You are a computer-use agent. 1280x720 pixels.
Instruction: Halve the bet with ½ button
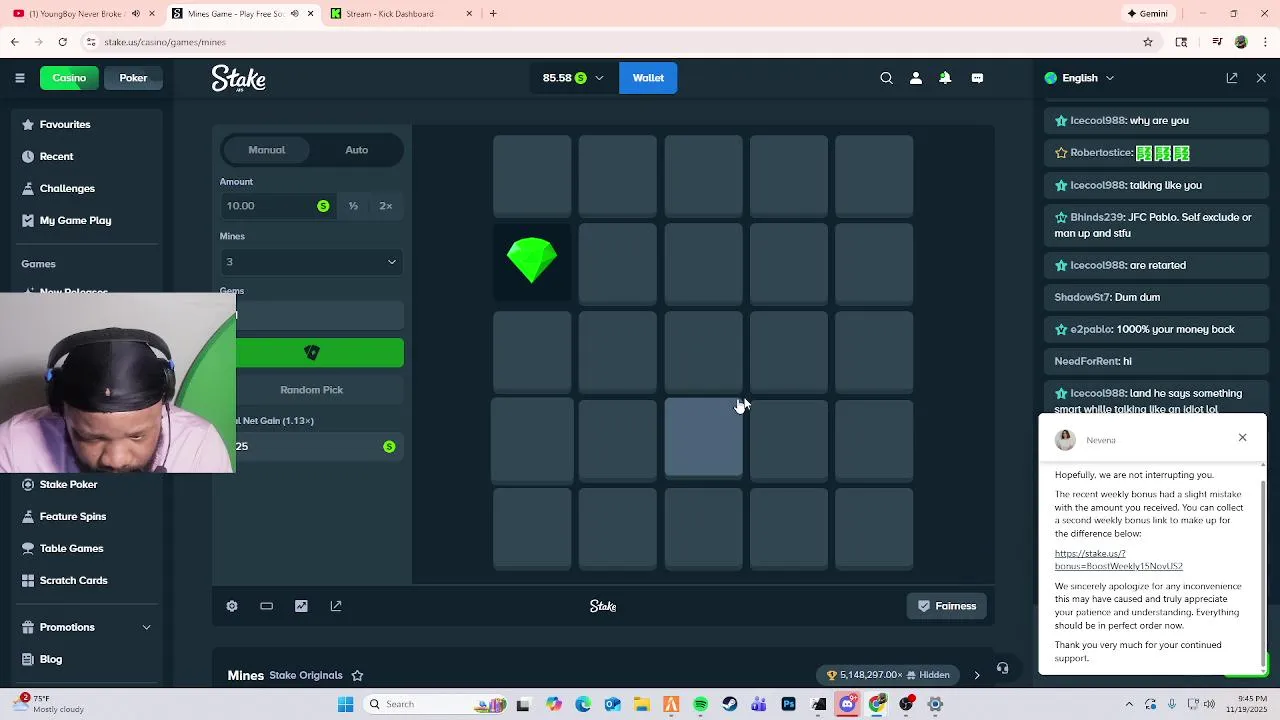click(353, 206)
